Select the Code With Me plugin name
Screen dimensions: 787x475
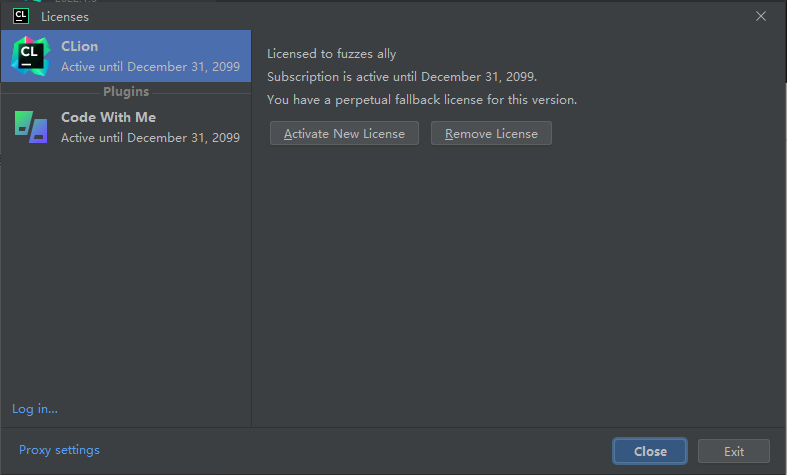(x=108, y=117)
